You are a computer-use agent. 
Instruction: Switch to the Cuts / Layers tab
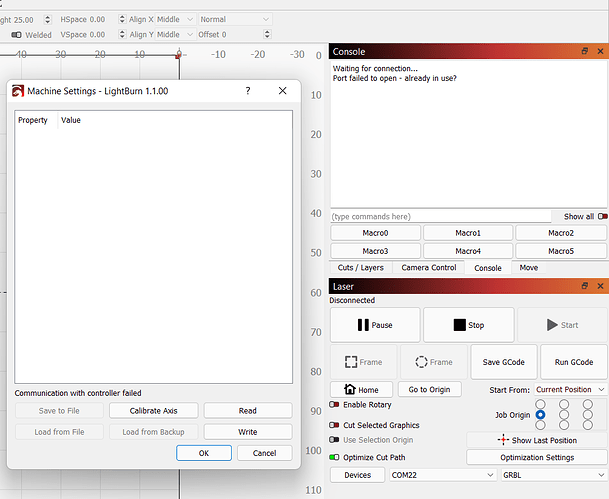coord(360,268)
